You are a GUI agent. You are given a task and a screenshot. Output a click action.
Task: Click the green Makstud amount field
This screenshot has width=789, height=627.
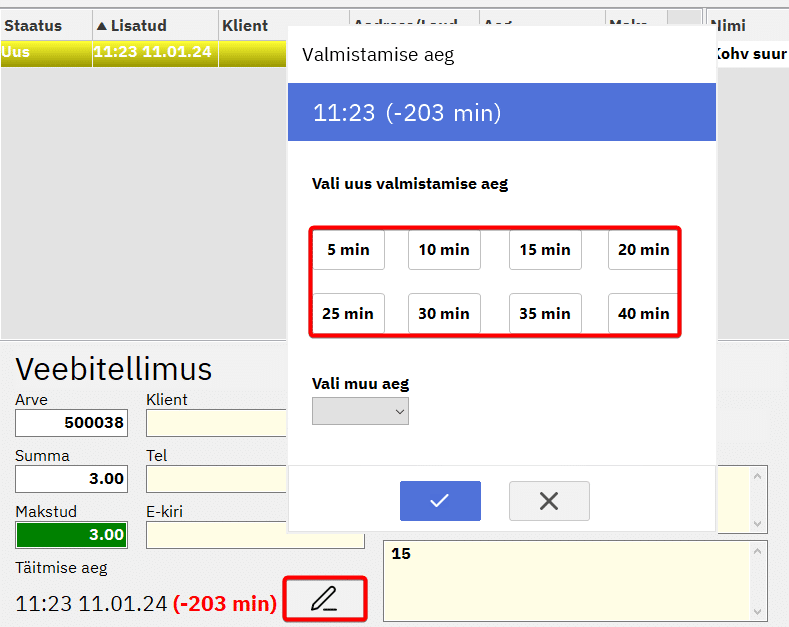(x=71, y=535)
